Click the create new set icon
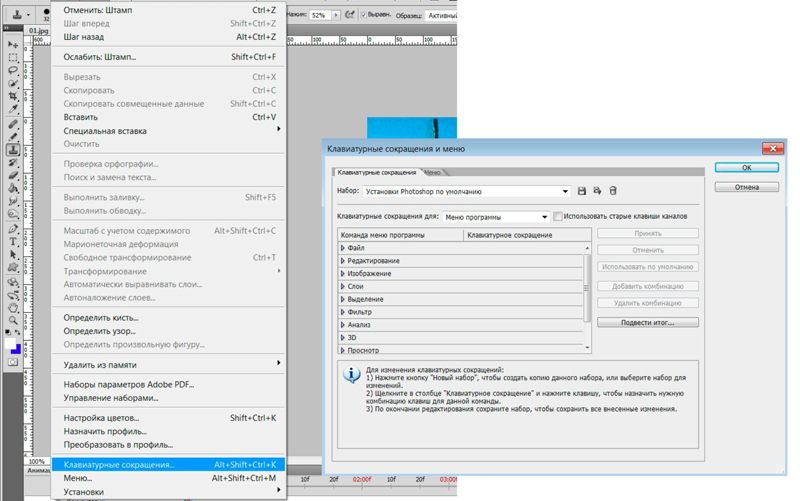This screenshot has width=800, height=501. click(597, 191)
